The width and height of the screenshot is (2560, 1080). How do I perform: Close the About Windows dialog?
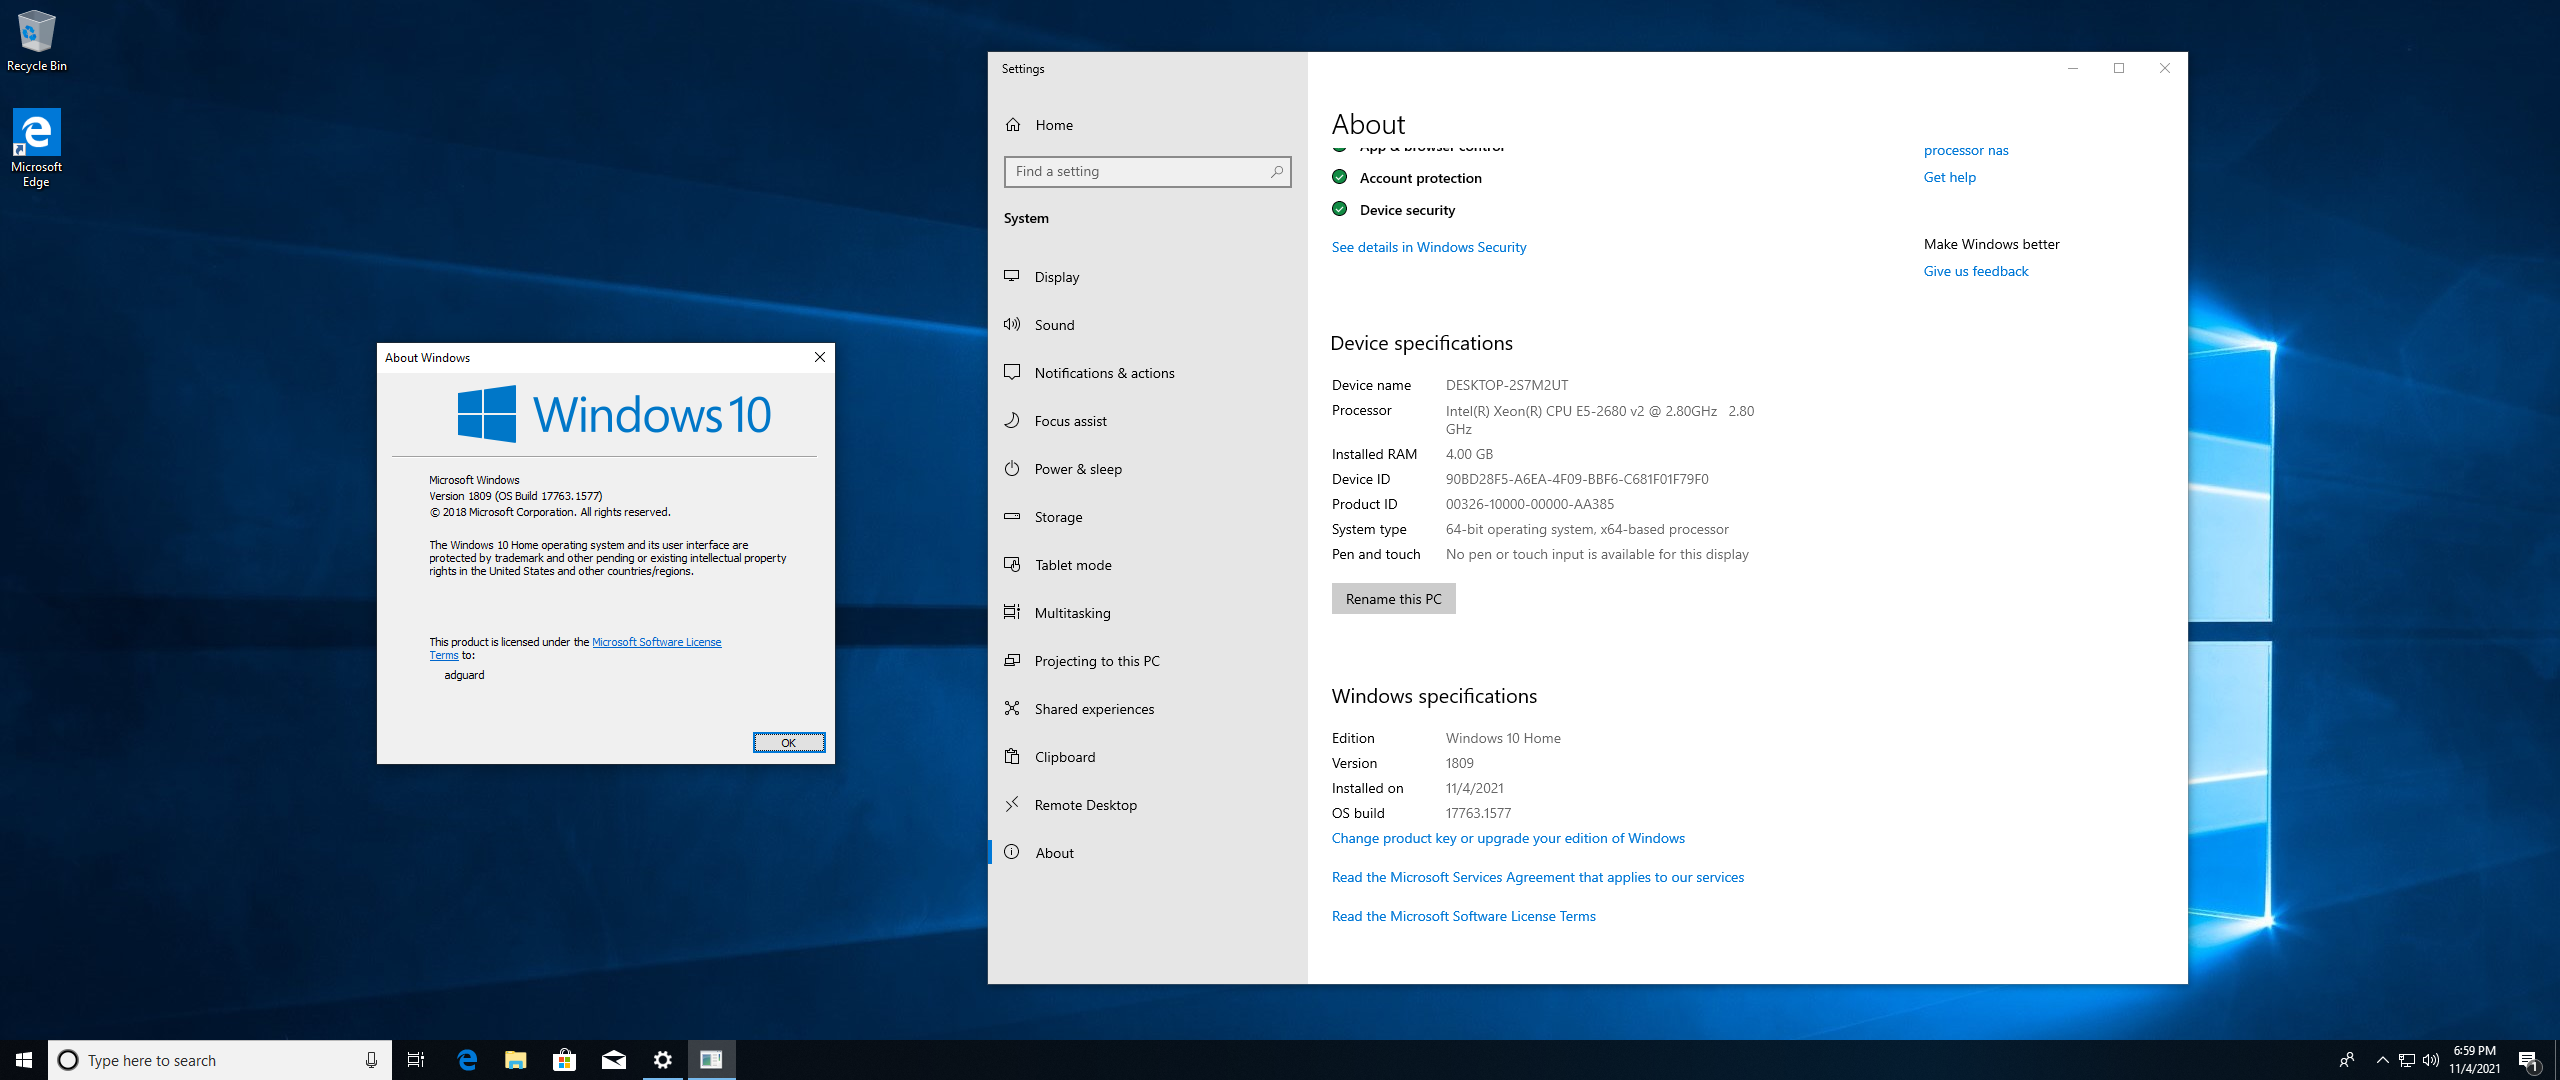click(x=820, y=357)
